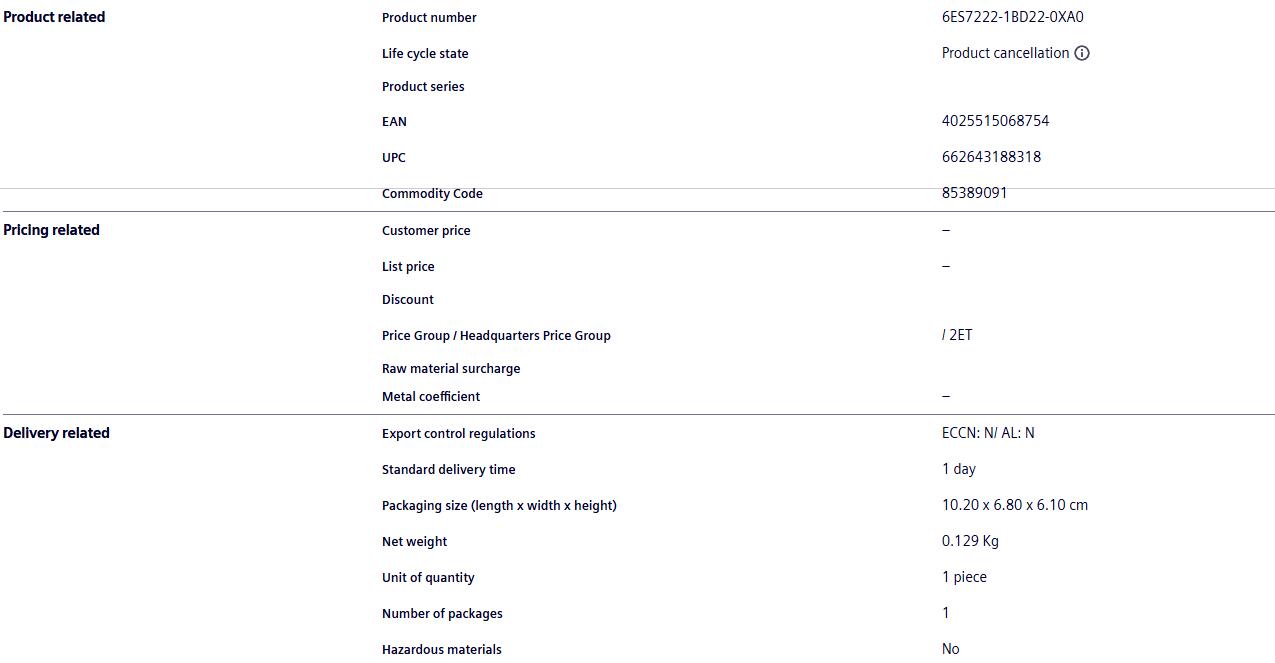The height and width of the screenshot is (663, 1275).
Task: Click the Raw material surcharge label
Action: 451,369
